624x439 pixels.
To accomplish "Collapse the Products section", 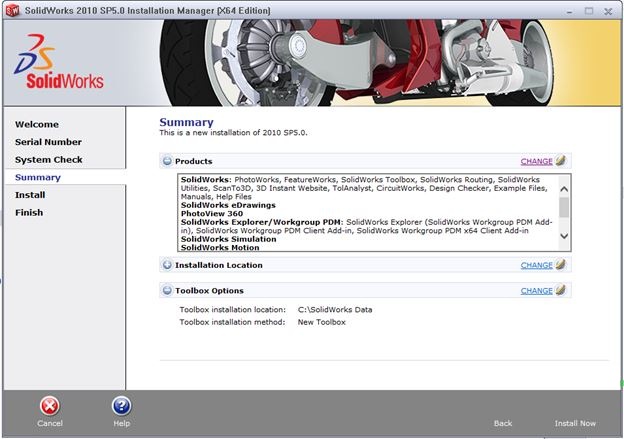I will click(167, 161).
